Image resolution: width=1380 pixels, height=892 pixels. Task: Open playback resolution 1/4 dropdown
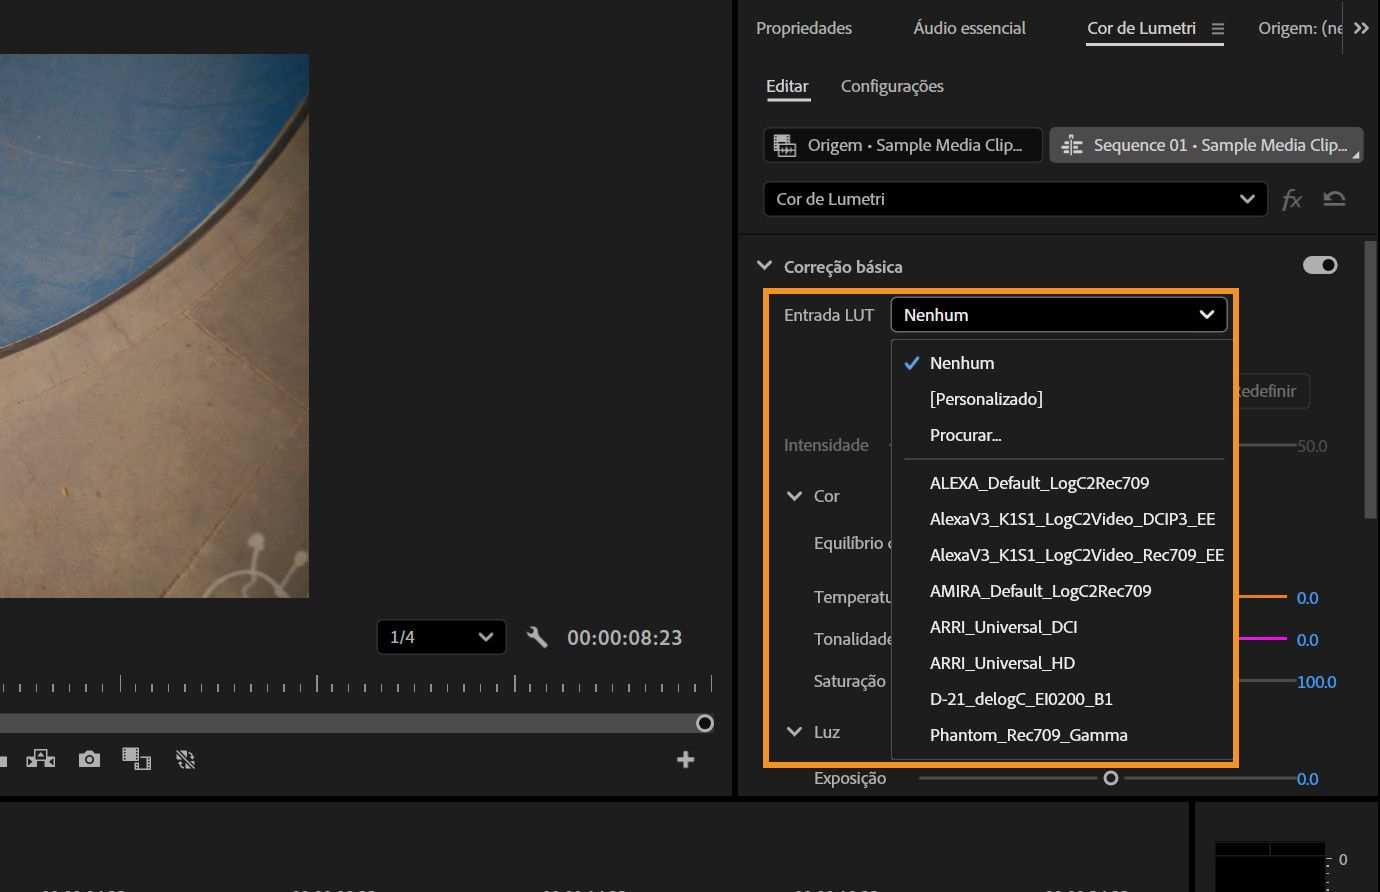pos(441,637)
